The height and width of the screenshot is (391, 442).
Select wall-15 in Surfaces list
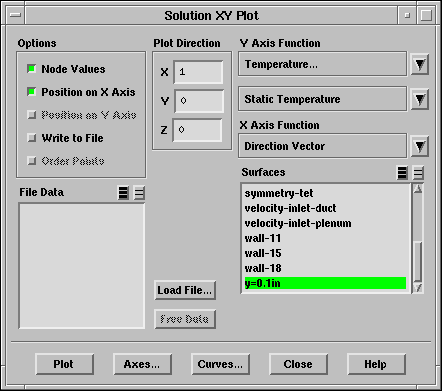(x=325, y=253)
